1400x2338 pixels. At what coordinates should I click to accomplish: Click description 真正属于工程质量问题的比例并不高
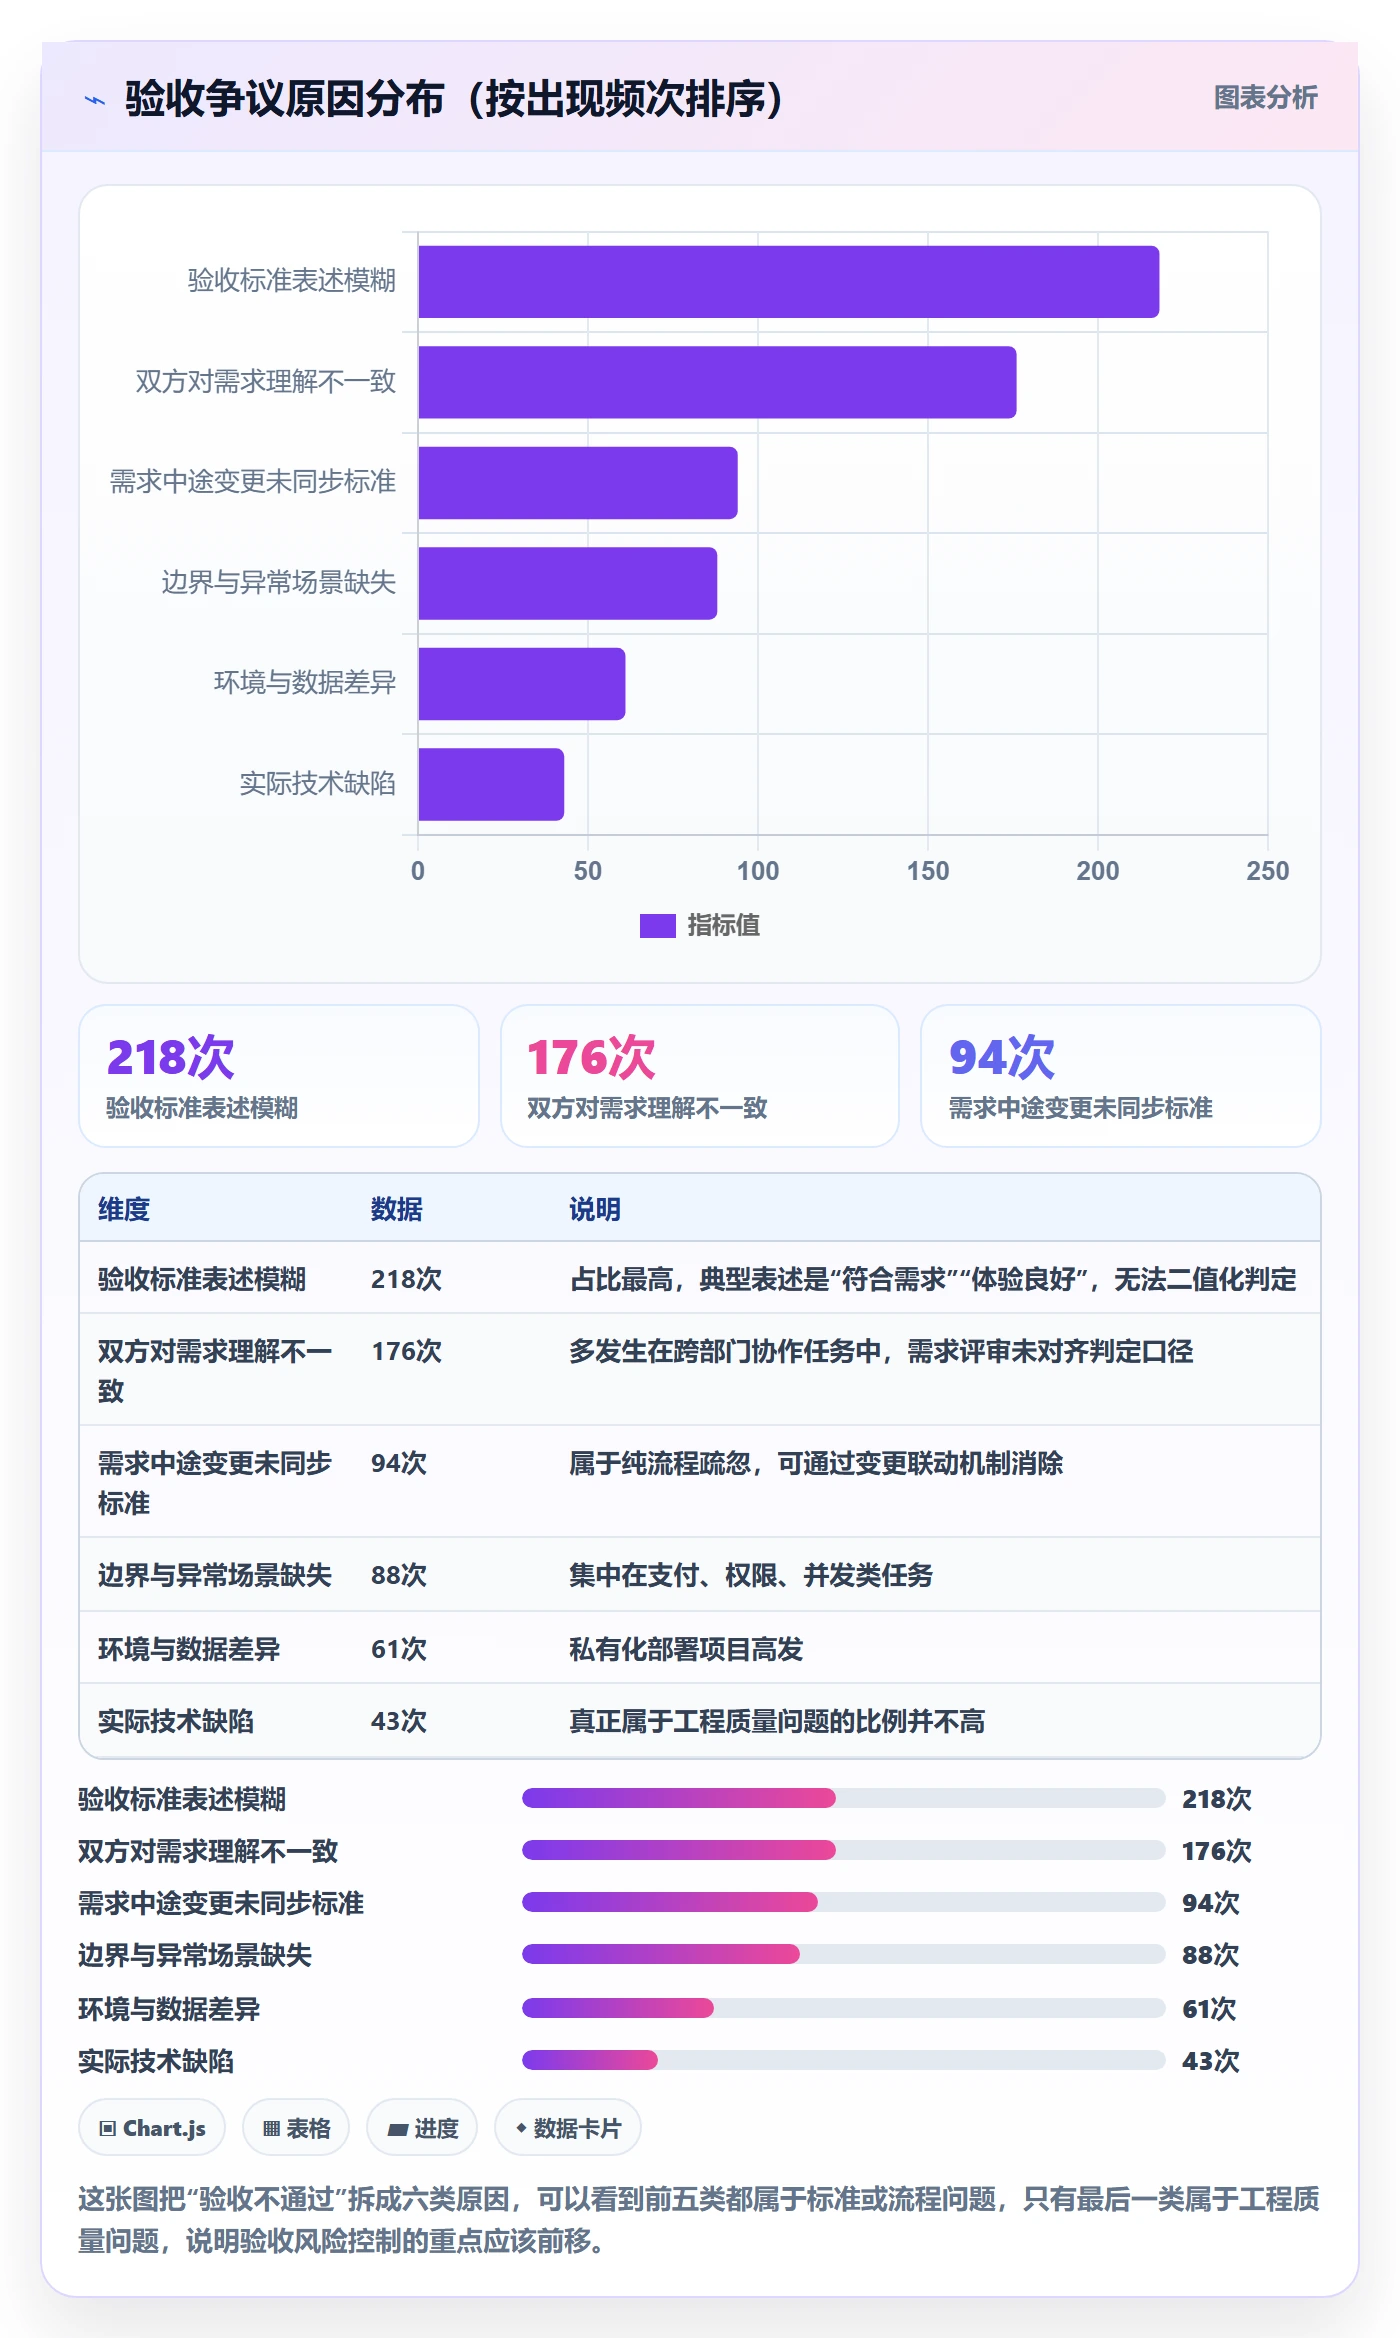click(777, 1721)
